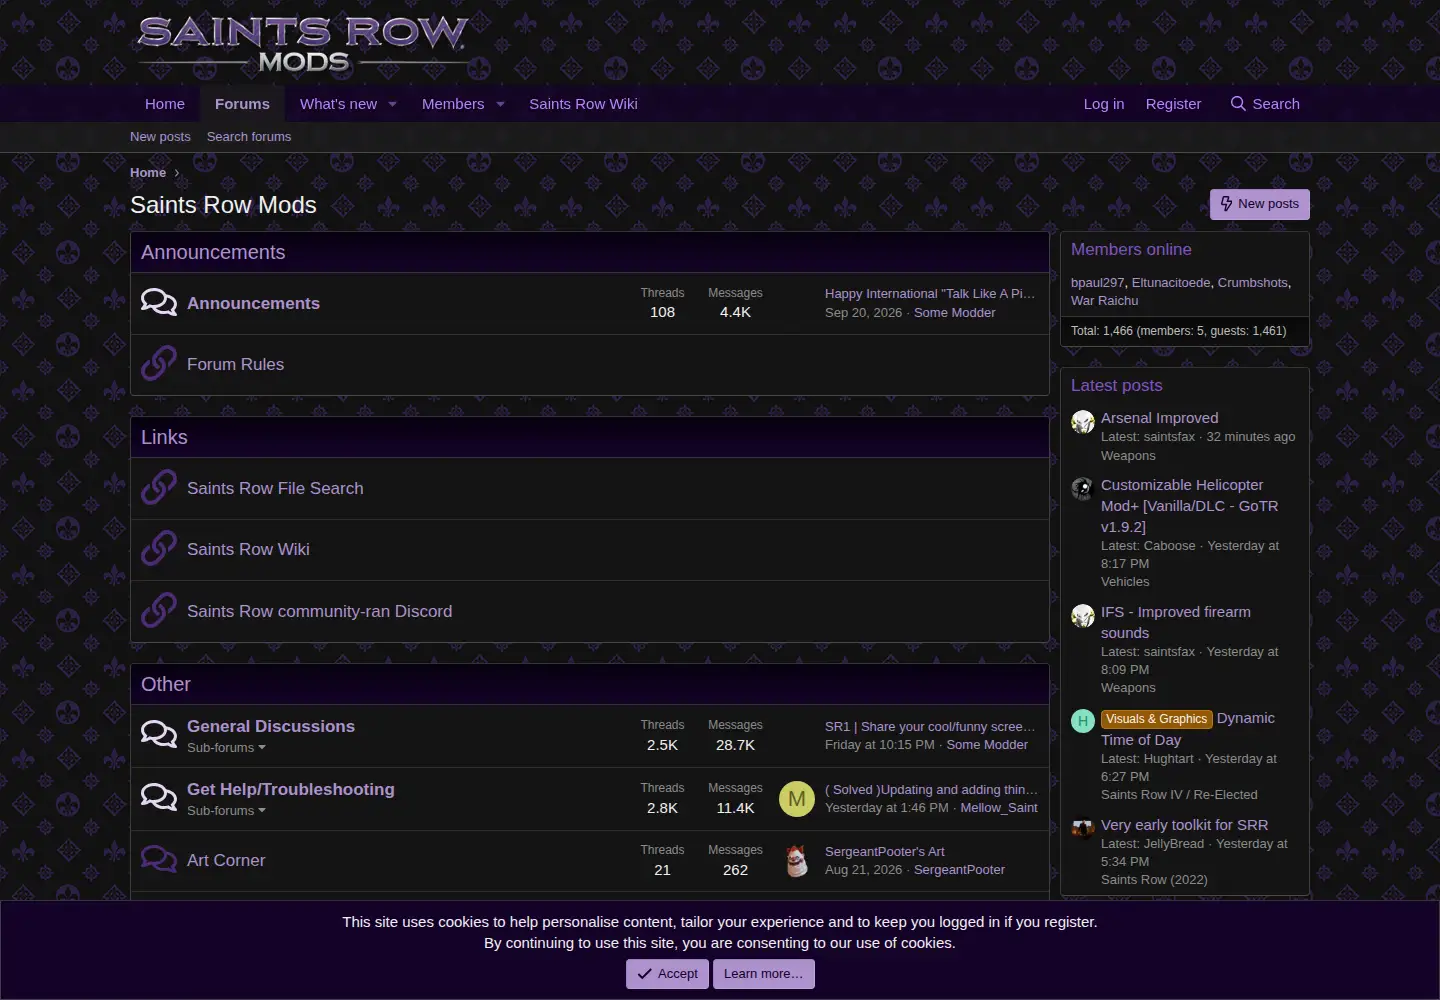This screenshot has height=1000, width=1440.
Task: Open the Members menu
Action: (x=453, y=104)
